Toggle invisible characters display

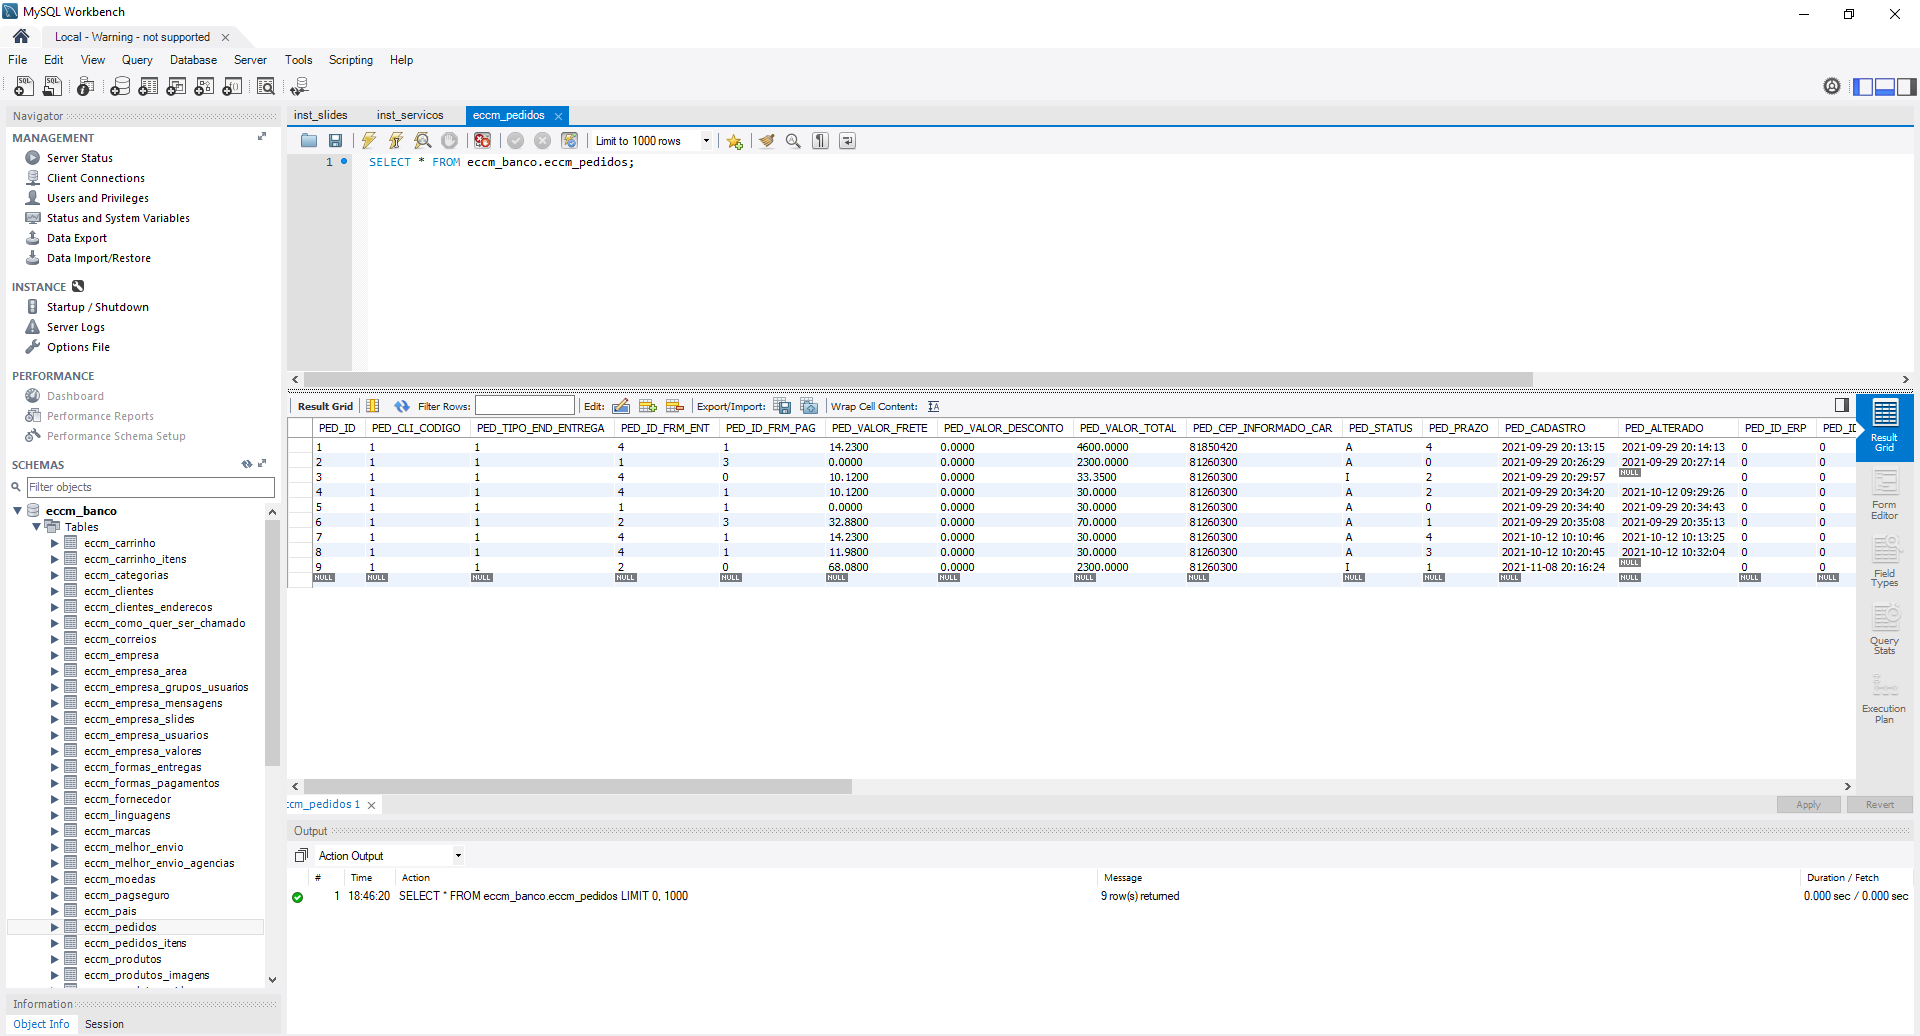820,141
